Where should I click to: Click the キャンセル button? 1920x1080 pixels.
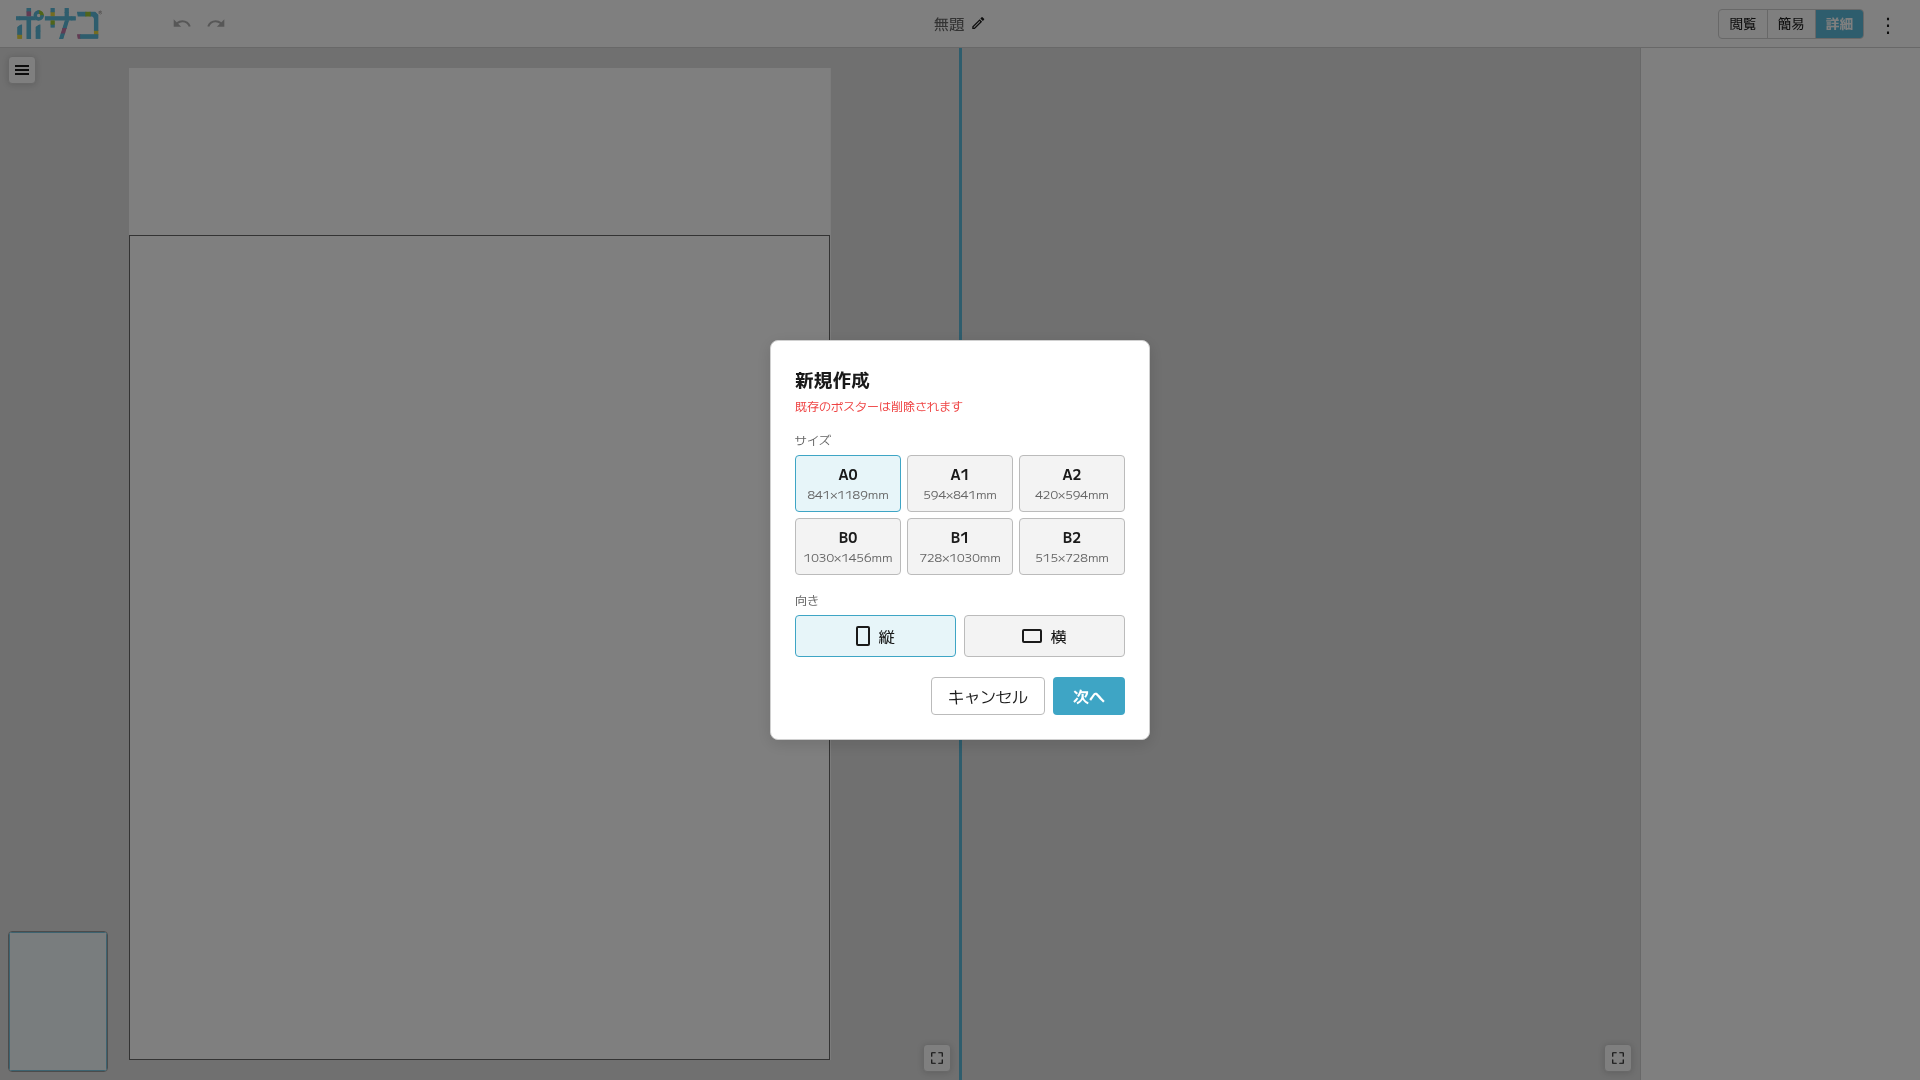988,696
